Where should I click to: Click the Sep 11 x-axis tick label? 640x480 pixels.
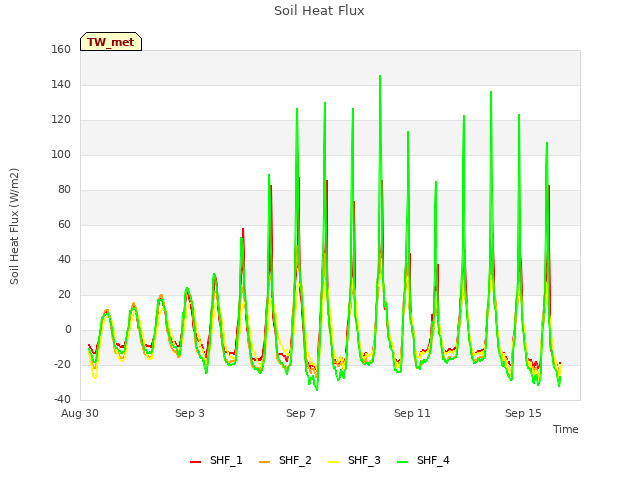pos(412,413)
